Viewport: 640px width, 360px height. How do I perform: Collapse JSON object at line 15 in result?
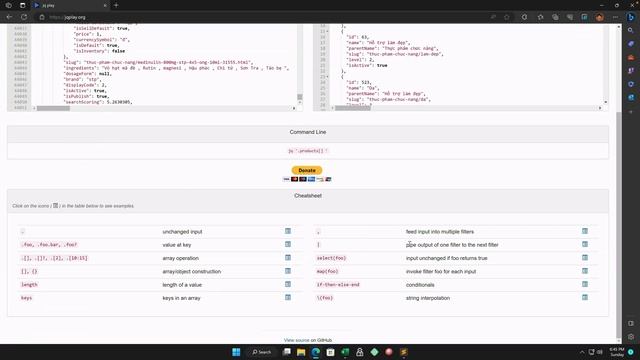[x=327, y=31]
